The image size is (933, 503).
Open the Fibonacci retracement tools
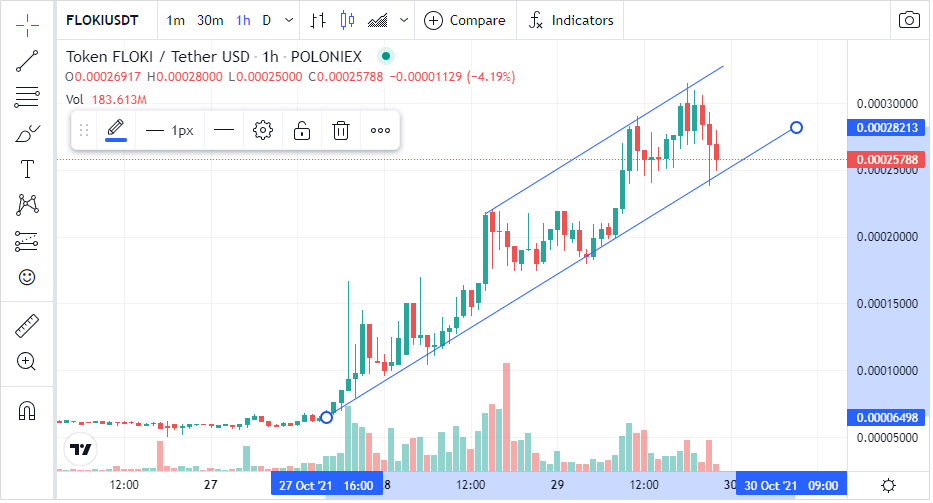(x=27, y=96)
